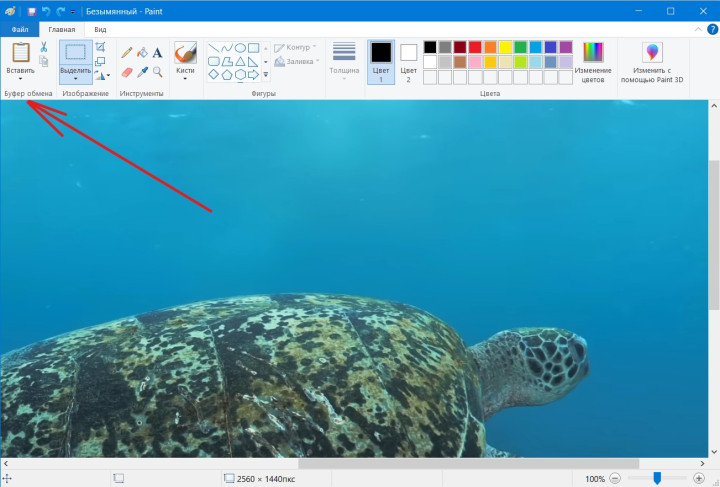720x487 pixels.
Task: Click the Magnifier tool
Action: [x=158, y=72]
